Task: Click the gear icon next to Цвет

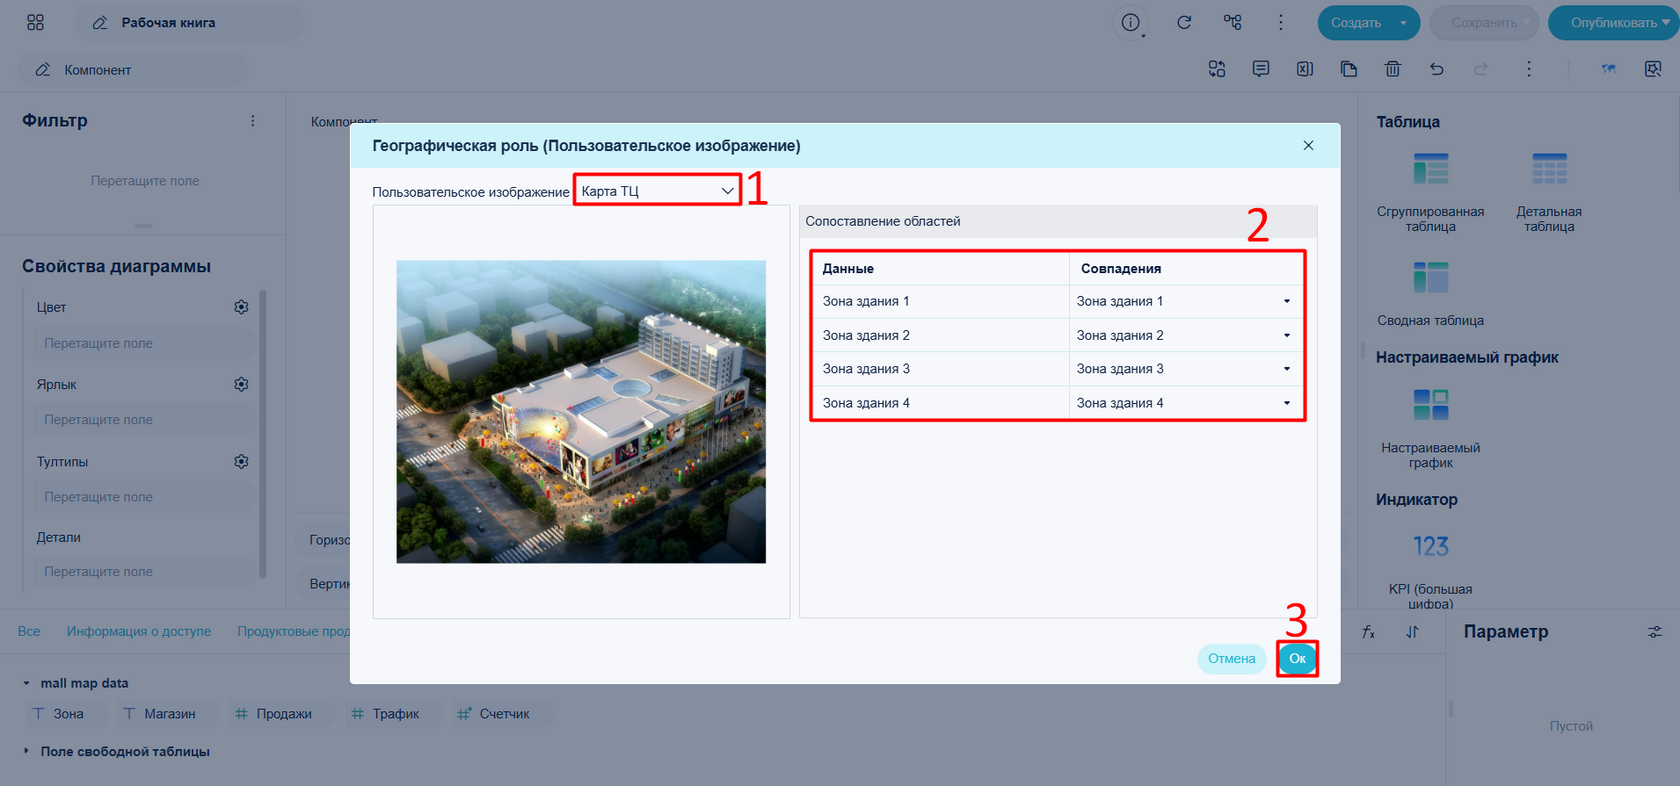Action: click(241, 307)
